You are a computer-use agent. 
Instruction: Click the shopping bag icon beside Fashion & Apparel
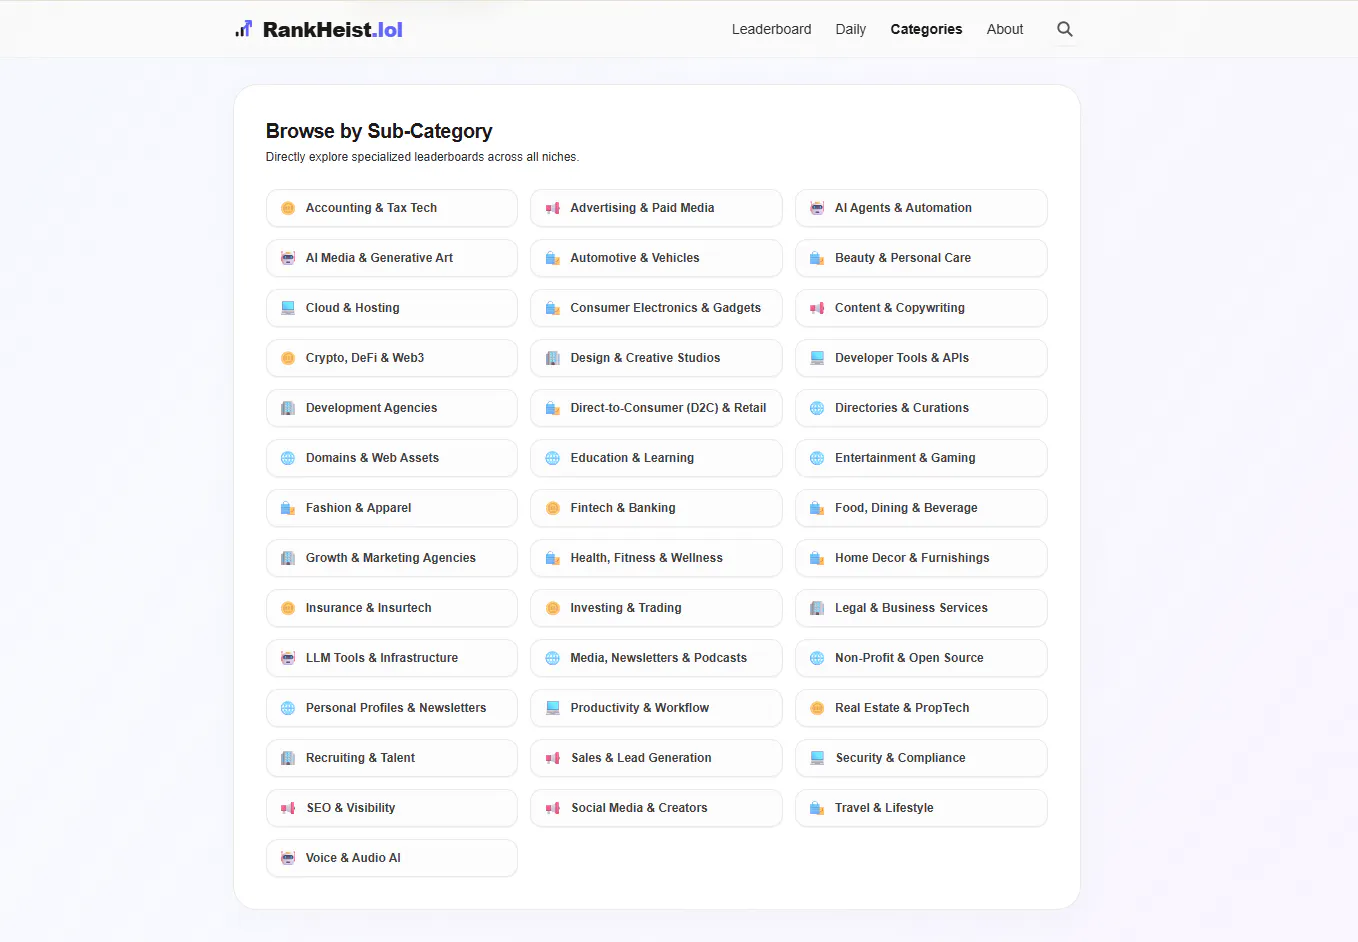(288, 508)
